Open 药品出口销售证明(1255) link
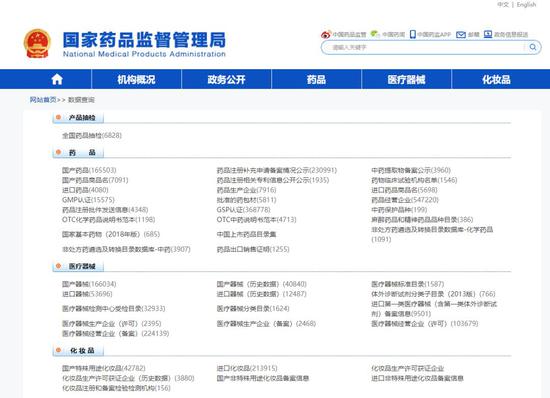550x398 pixels. pyautogui.click(x=253, y=249)
